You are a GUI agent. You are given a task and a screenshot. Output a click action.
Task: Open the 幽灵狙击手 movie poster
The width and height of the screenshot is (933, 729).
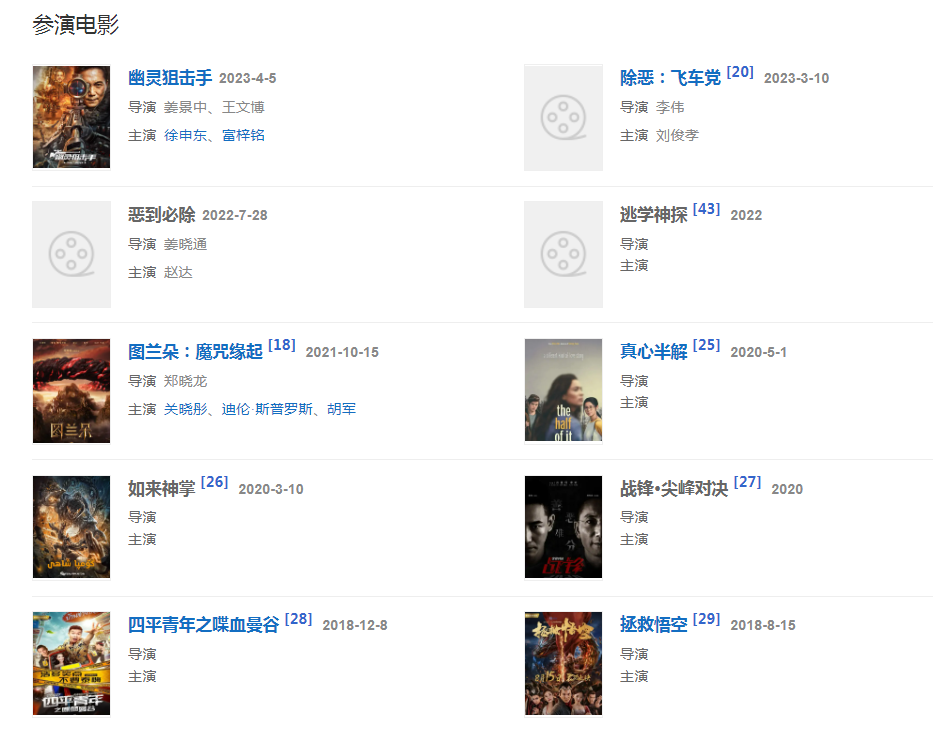pos(71,117)
